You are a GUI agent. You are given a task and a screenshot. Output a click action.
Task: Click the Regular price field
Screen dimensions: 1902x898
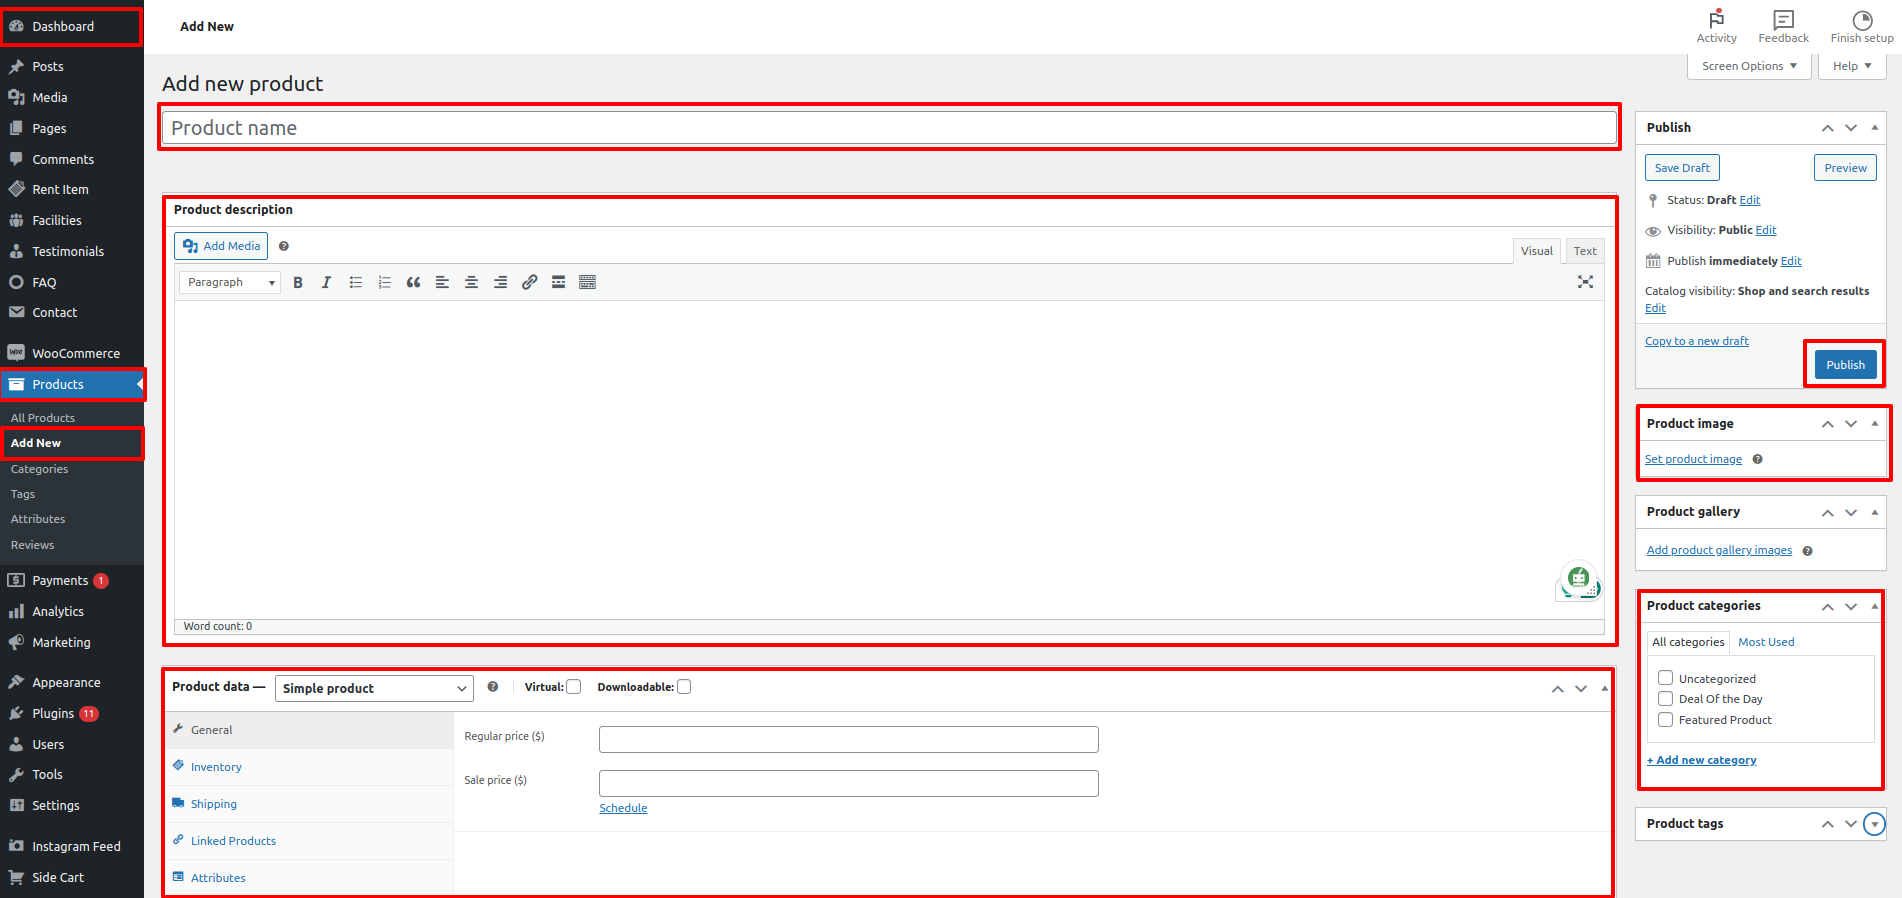849,739
